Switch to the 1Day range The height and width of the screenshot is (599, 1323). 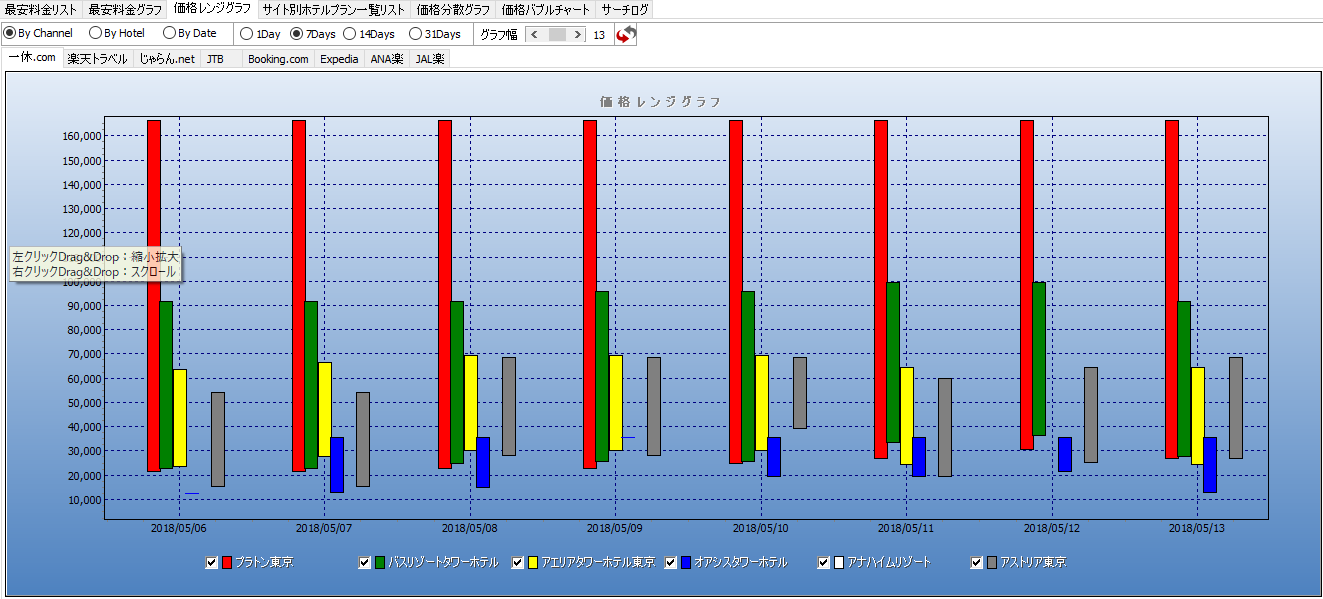click(247, 34)
